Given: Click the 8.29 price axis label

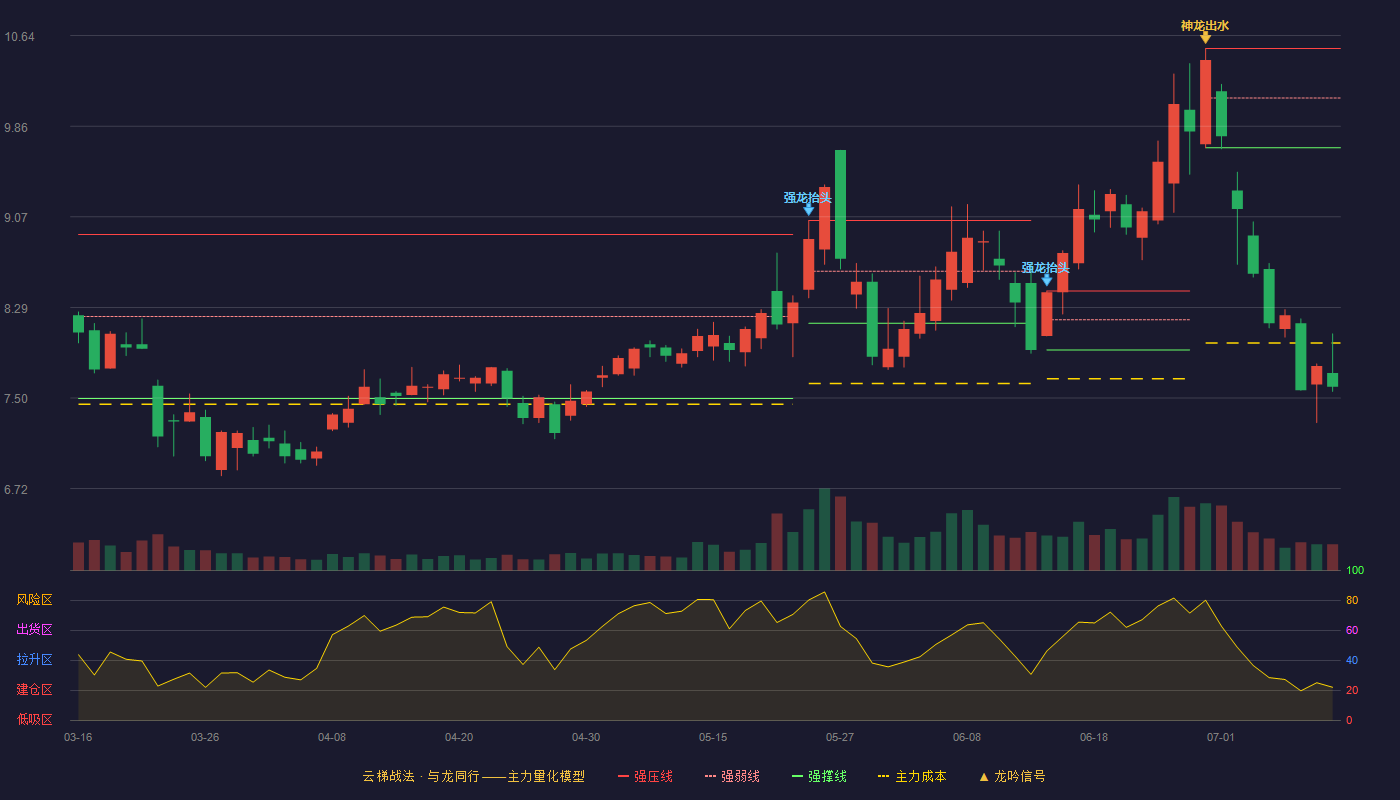Looking at the screenshot, I should tap(16, 309).
